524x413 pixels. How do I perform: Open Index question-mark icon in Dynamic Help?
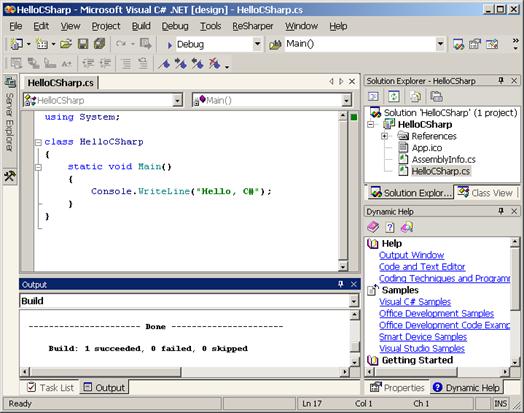pyautogui.click(x=390, y=227)
